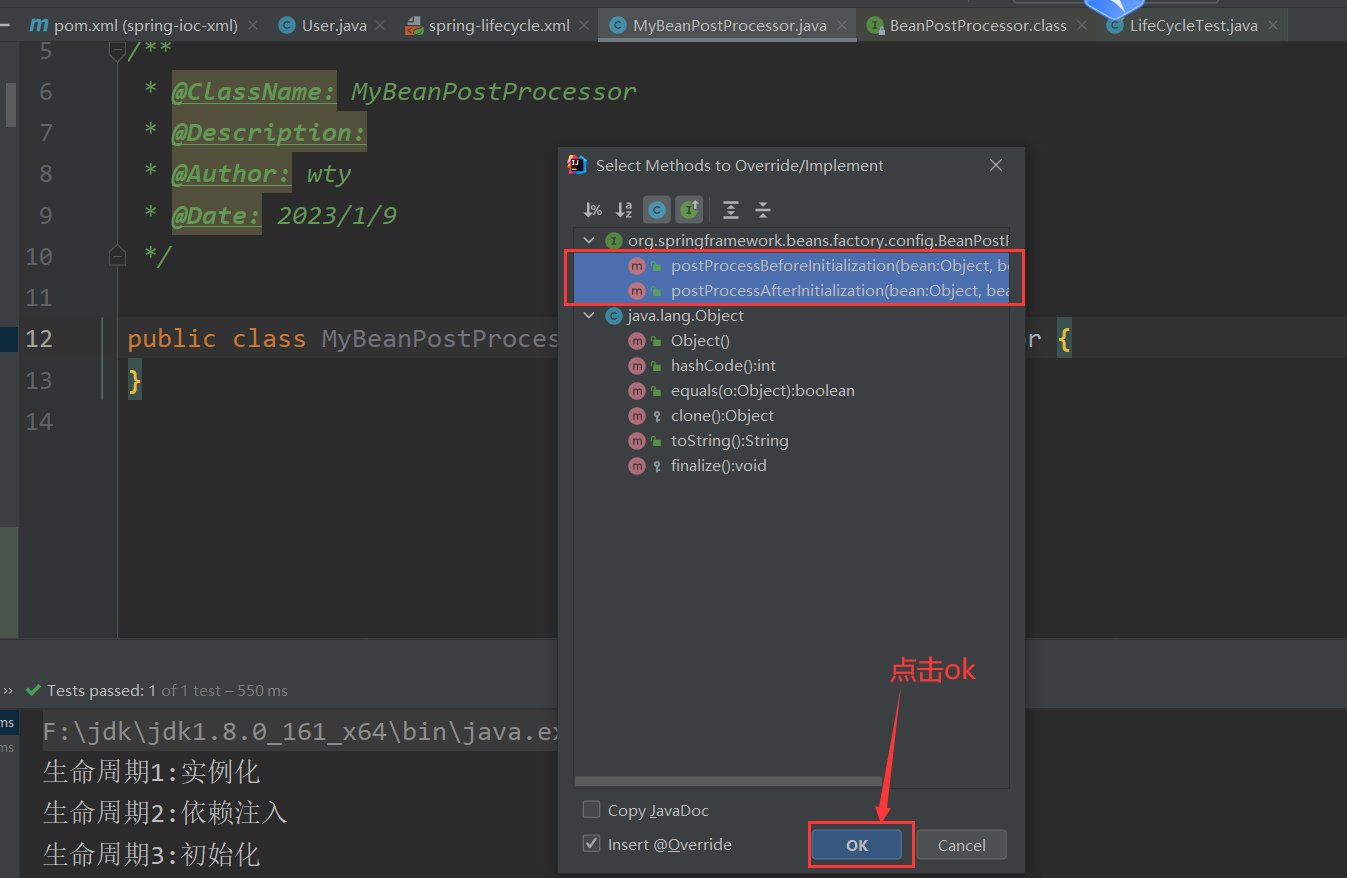Image resolution: width=1347 pixels, height=878 pixels.
Task: Click the XML icon on spring-lifecycle.xml tab
Action: [x=413, y=25]
